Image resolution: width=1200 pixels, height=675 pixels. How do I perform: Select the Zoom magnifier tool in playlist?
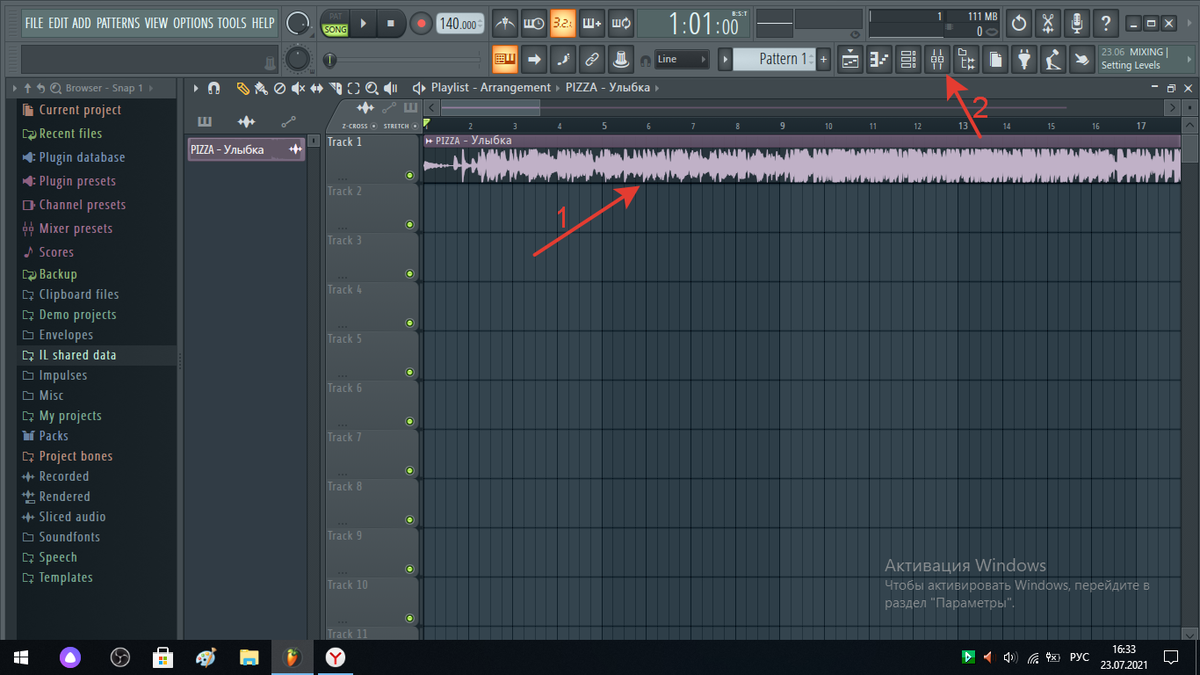click(372, 88)
